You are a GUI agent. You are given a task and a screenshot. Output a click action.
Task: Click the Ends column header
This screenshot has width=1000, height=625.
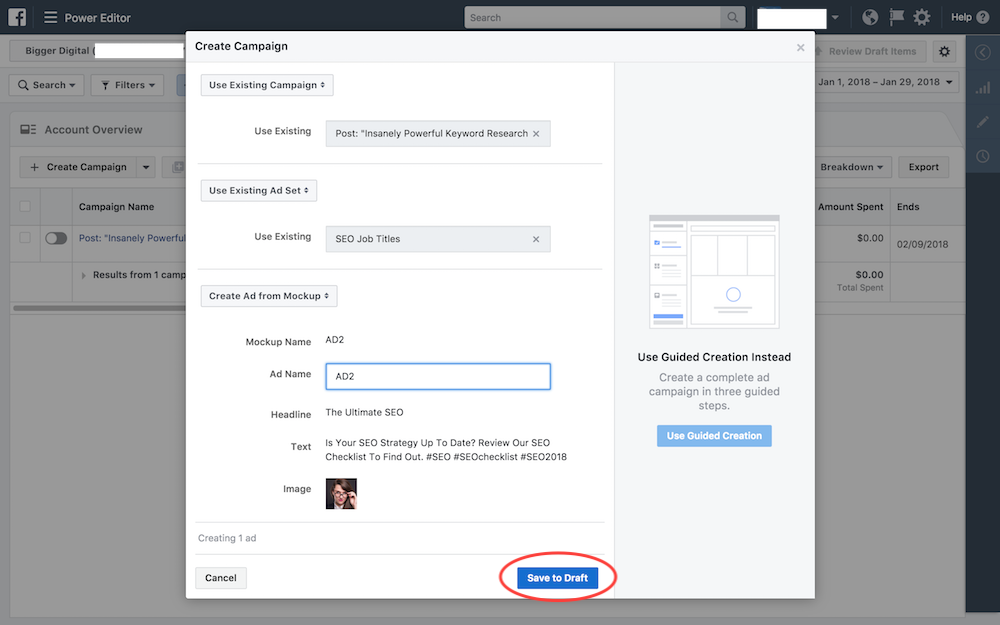click(908, 207)
